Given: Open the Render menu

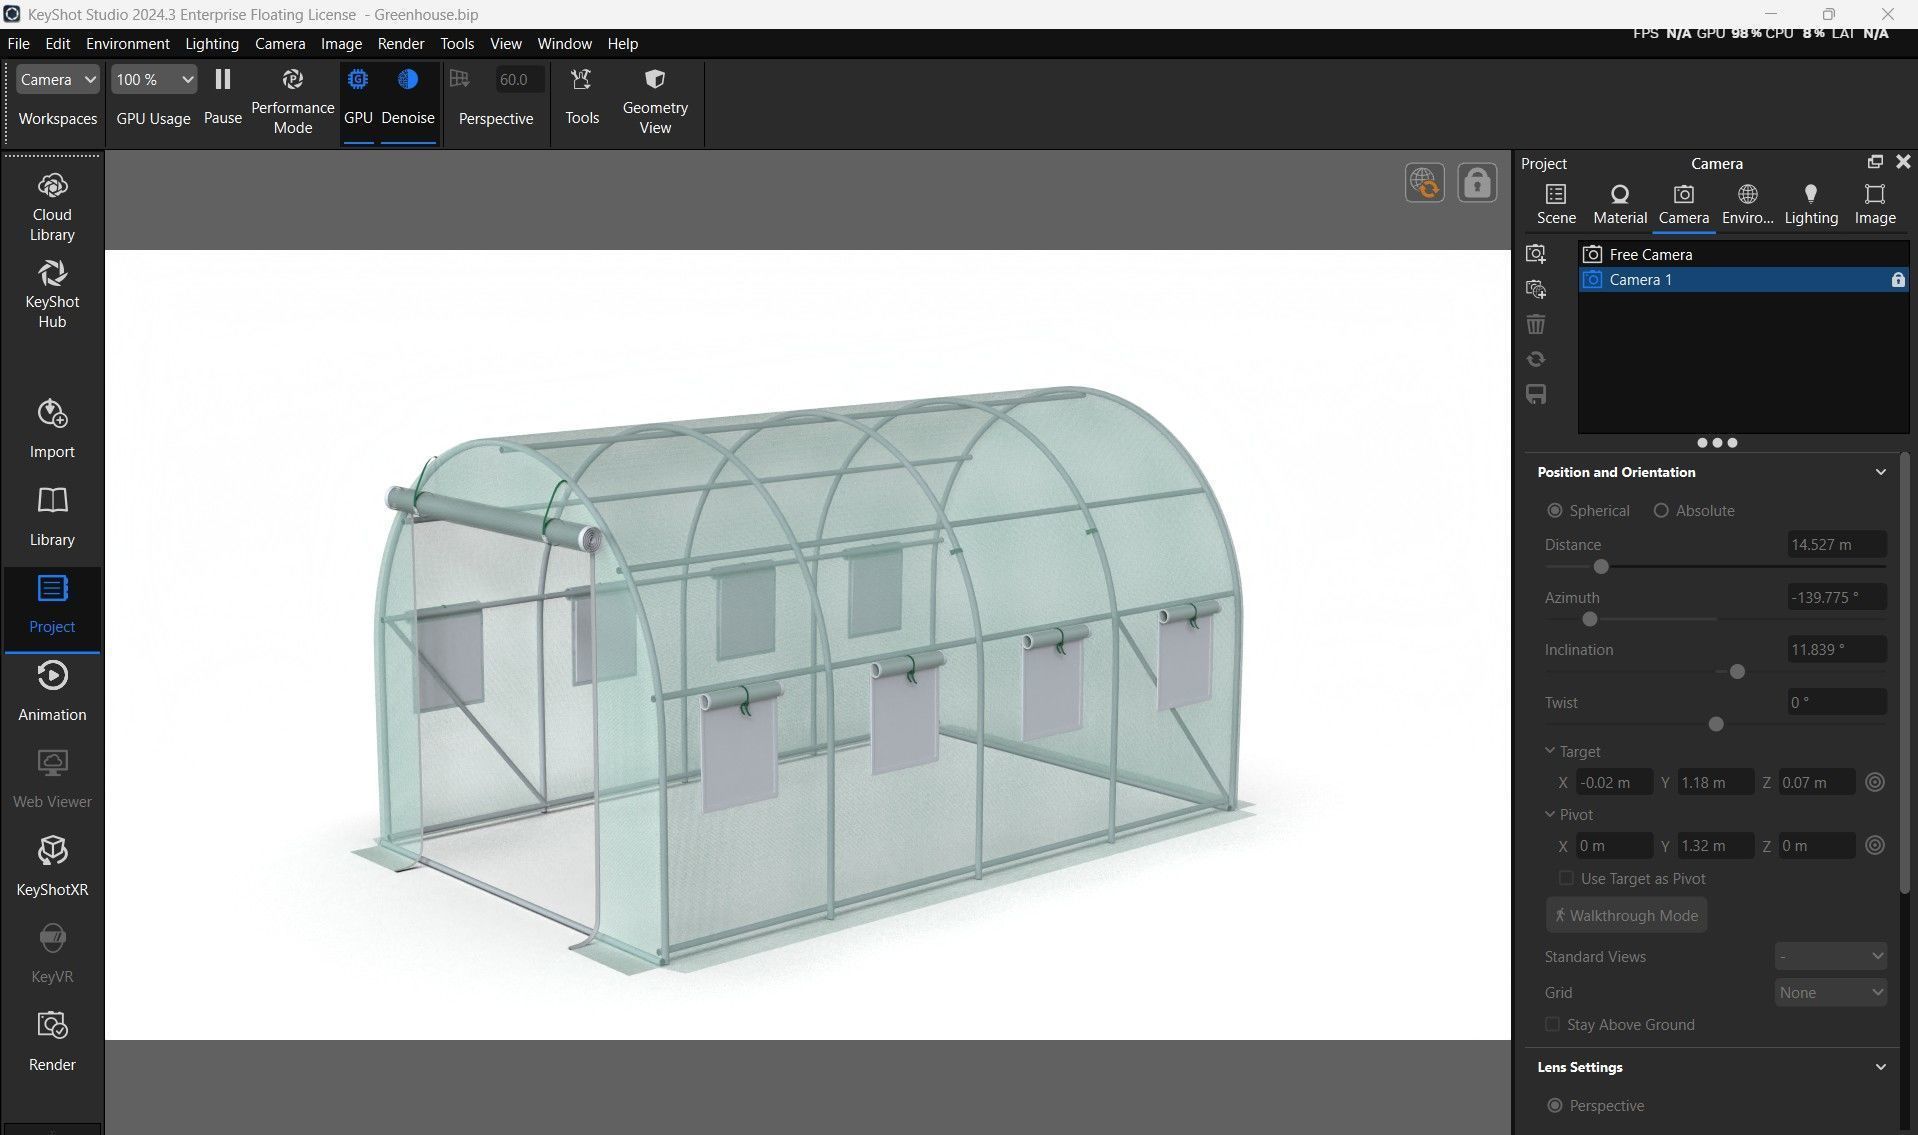Looking at the screenshot, I should (401, 44).
